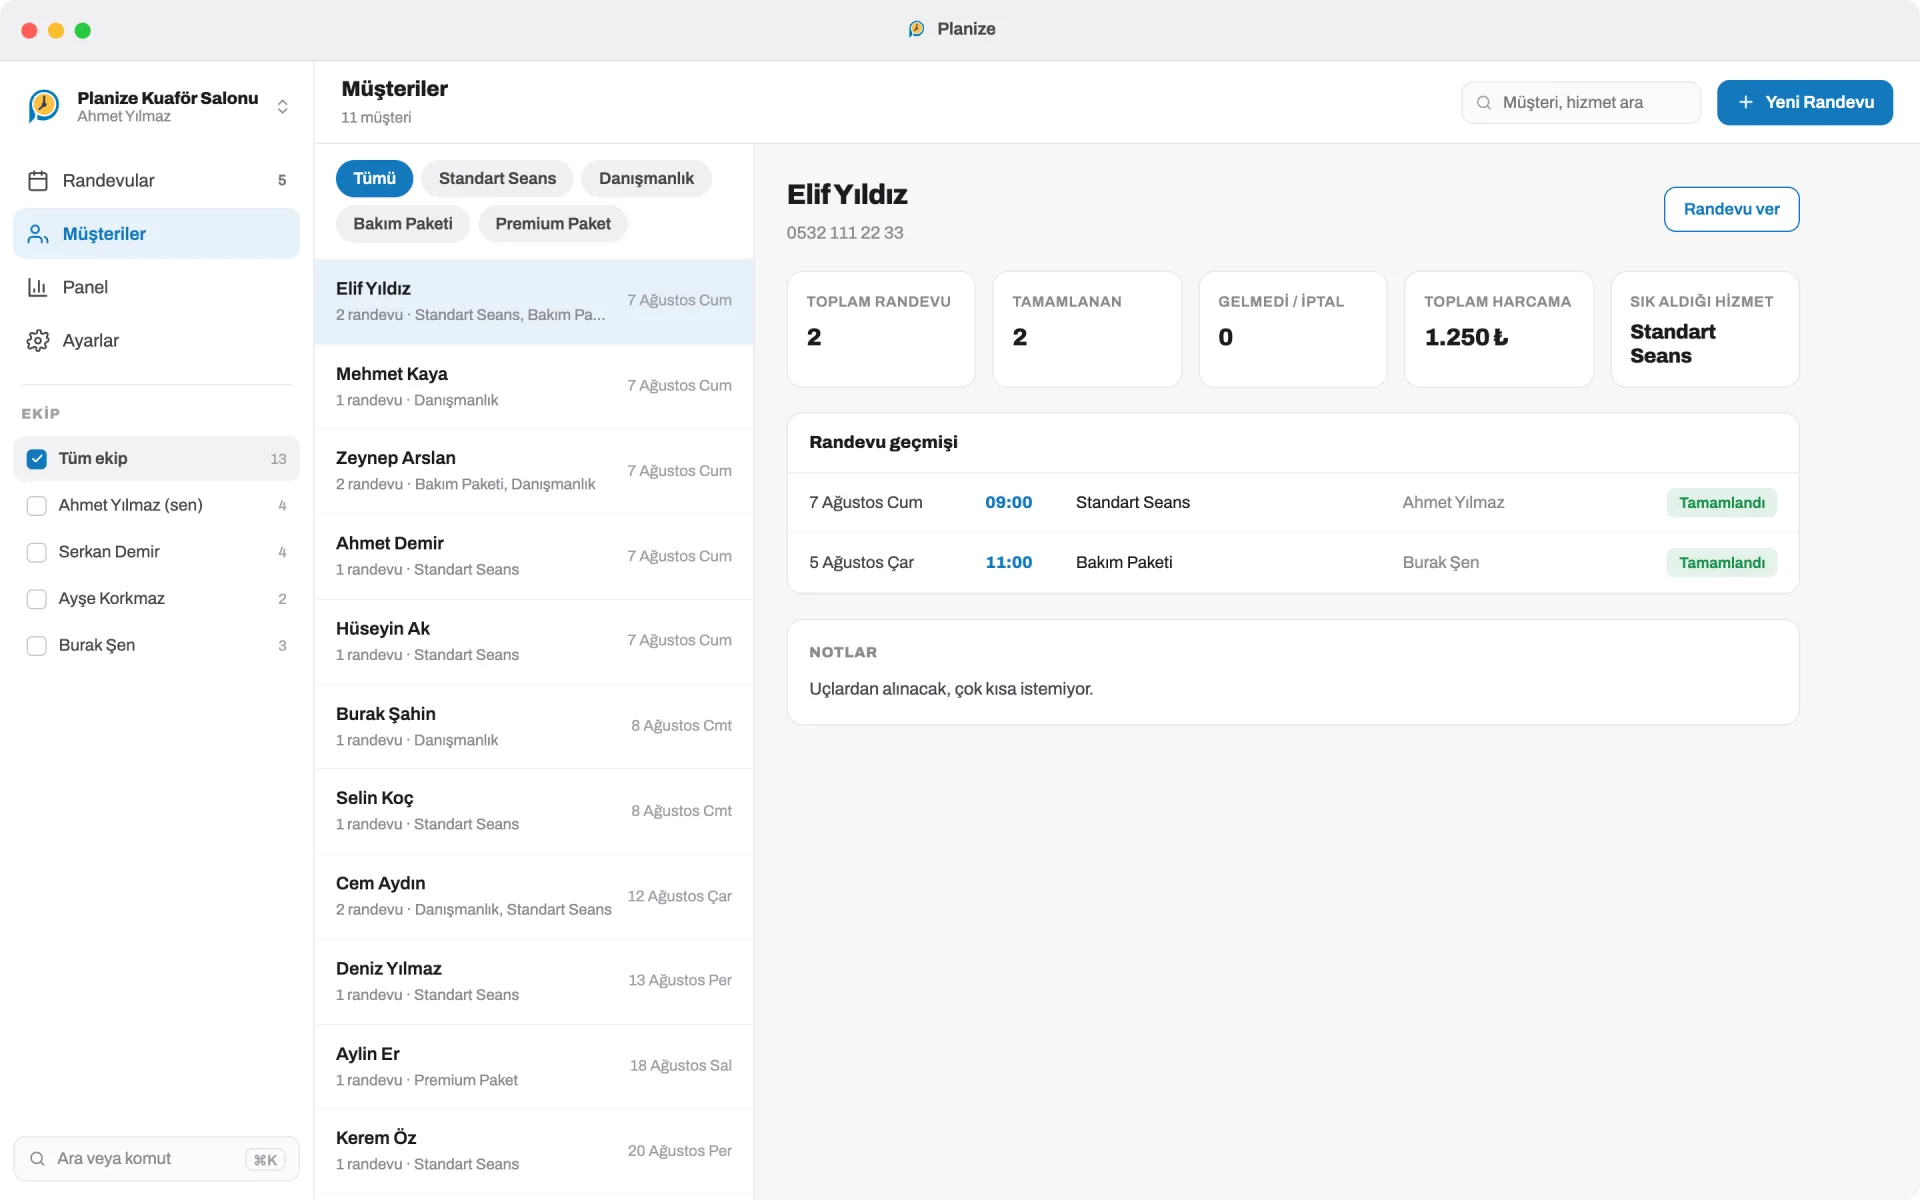The height and width of the screenshot is (1200, 1920).
Task: Click the magnifier icon in customer search
Action: [x=1484, y=103]
